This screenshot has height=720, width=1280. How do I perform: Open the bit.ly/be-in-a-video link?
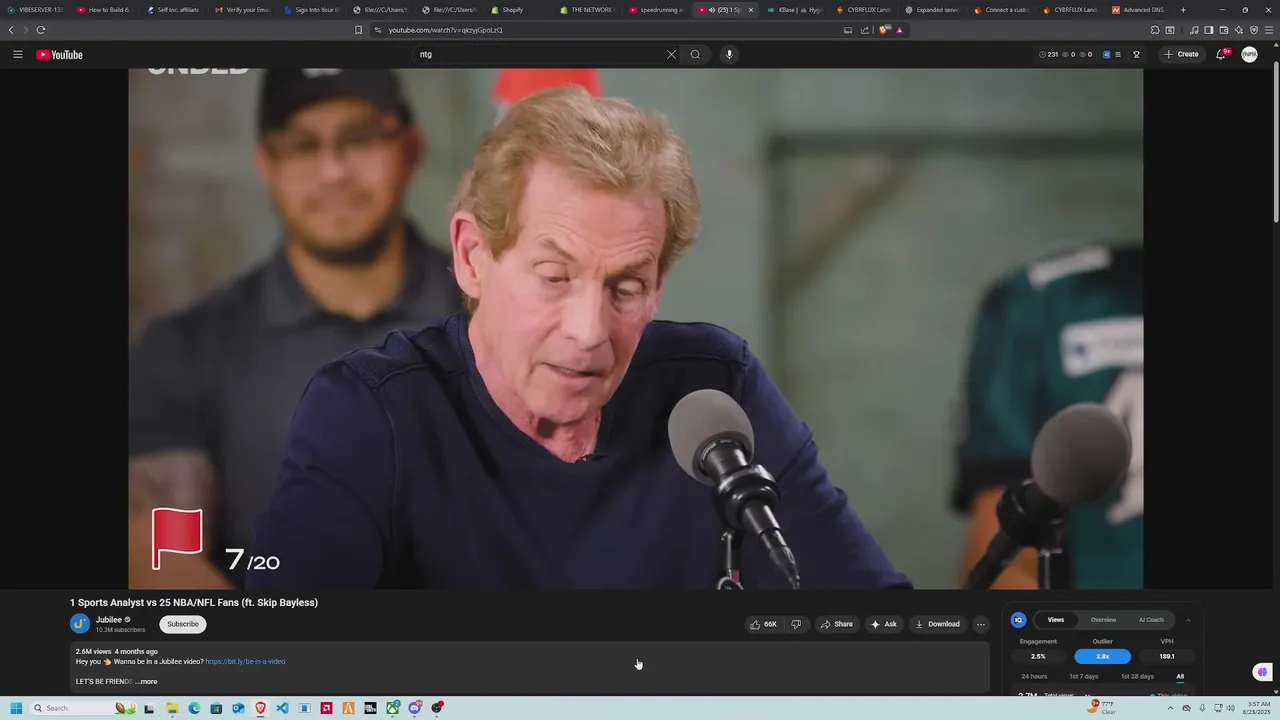[245, 661]
